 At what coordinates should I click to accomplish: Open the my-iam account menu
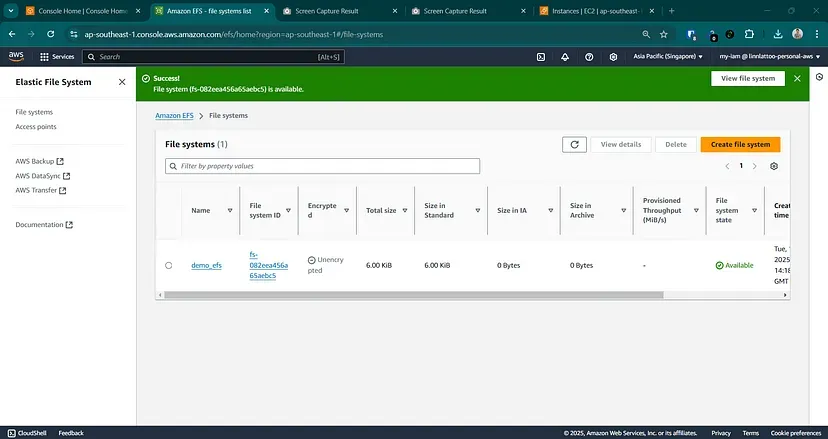pos(769,57)
